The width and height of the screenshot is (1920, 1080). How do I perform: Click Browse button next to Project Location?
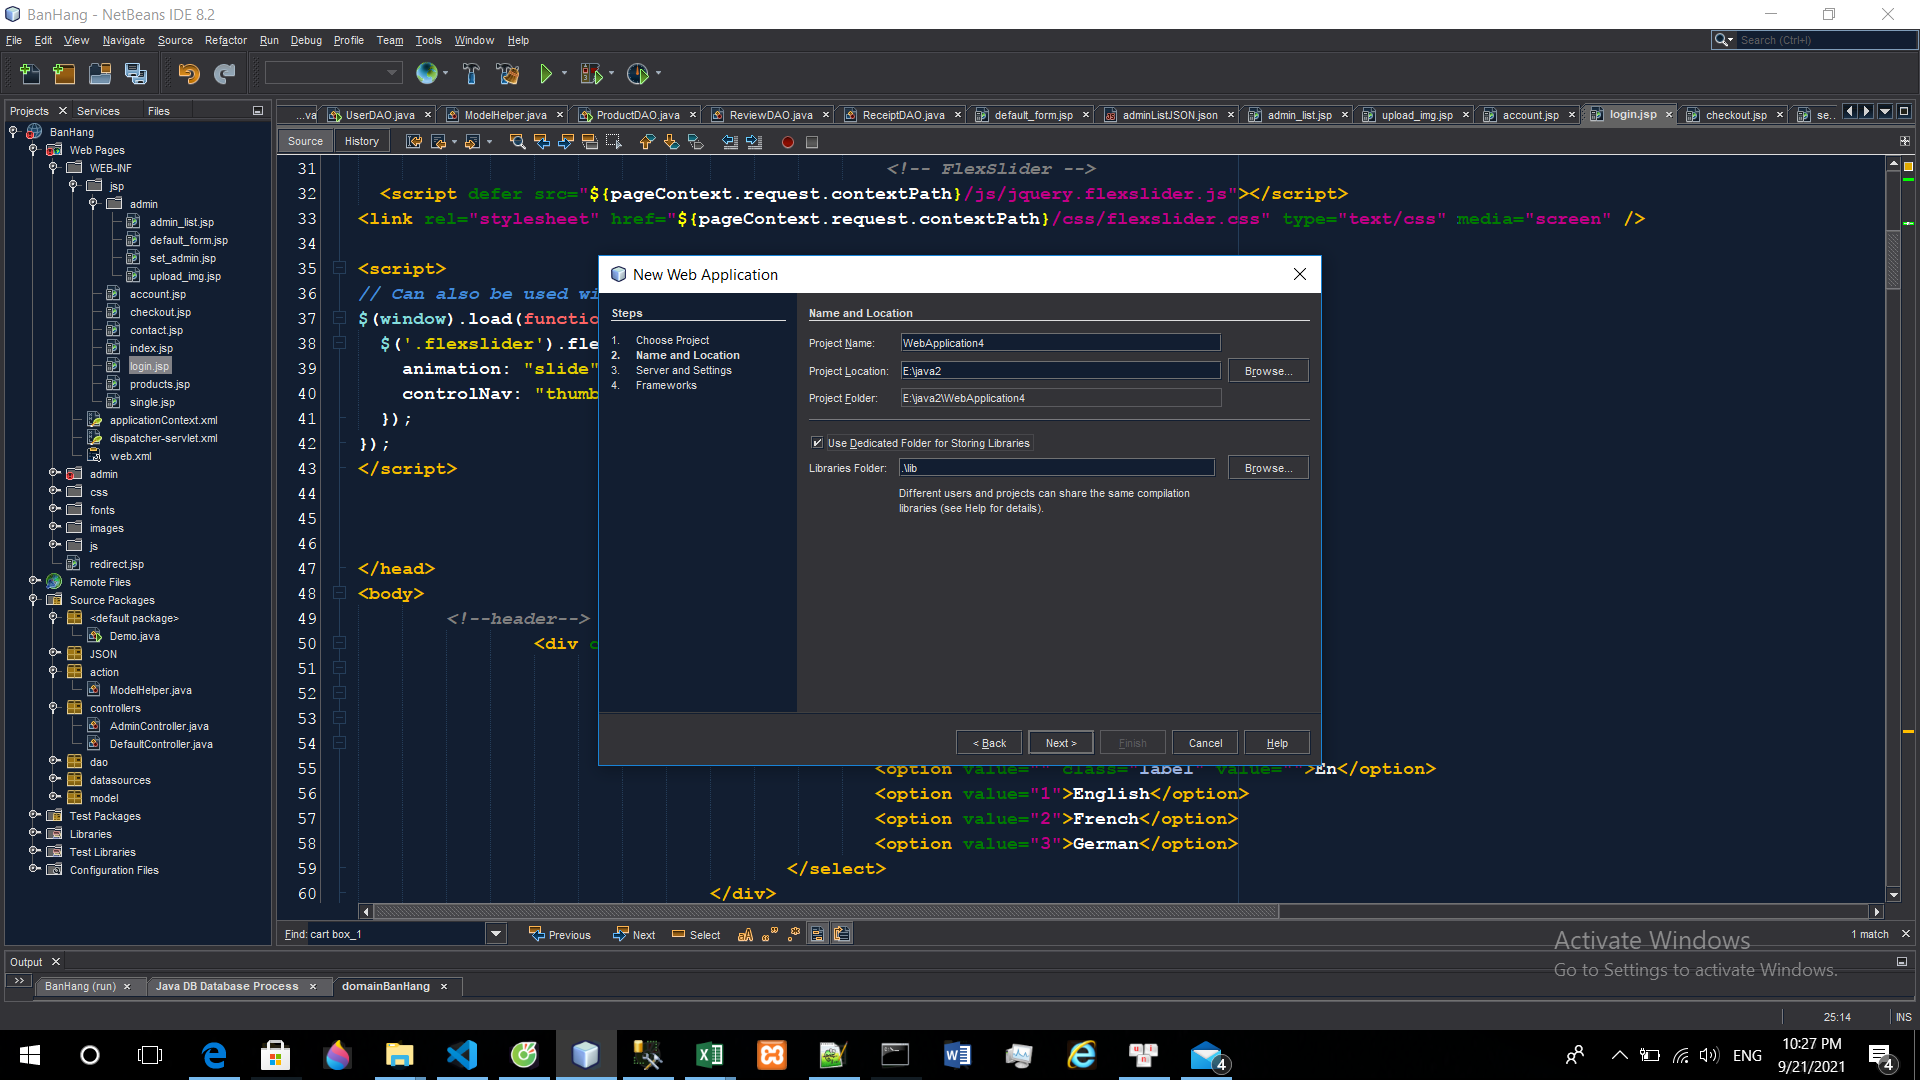pyautogui.click(x=1268, y=371)
